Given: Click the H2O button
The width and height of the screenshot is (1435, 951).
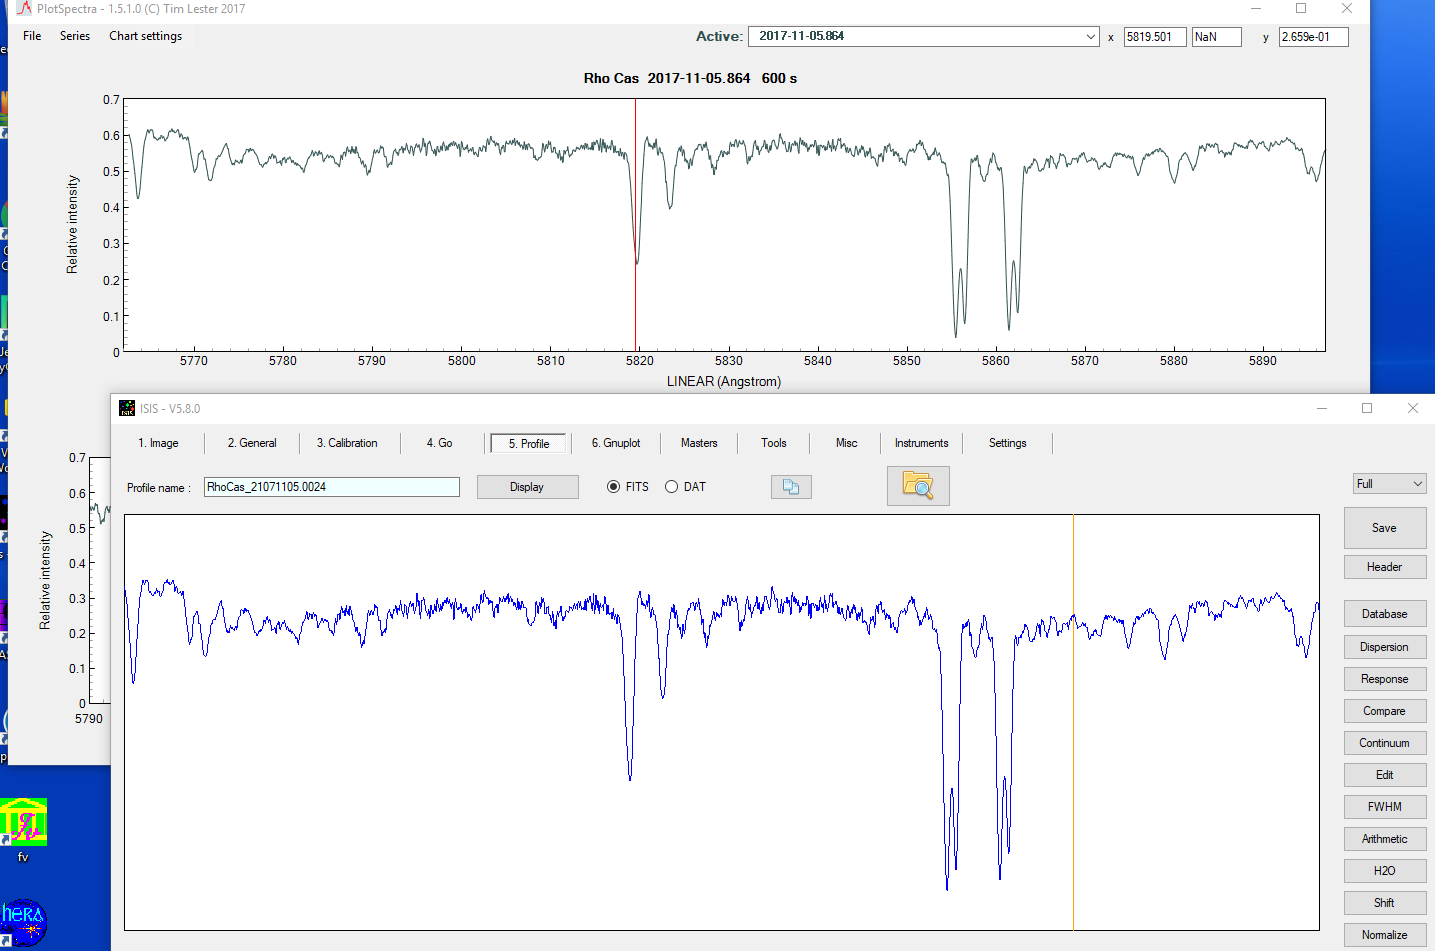Looking at the screenshot, I should 1384,871.
